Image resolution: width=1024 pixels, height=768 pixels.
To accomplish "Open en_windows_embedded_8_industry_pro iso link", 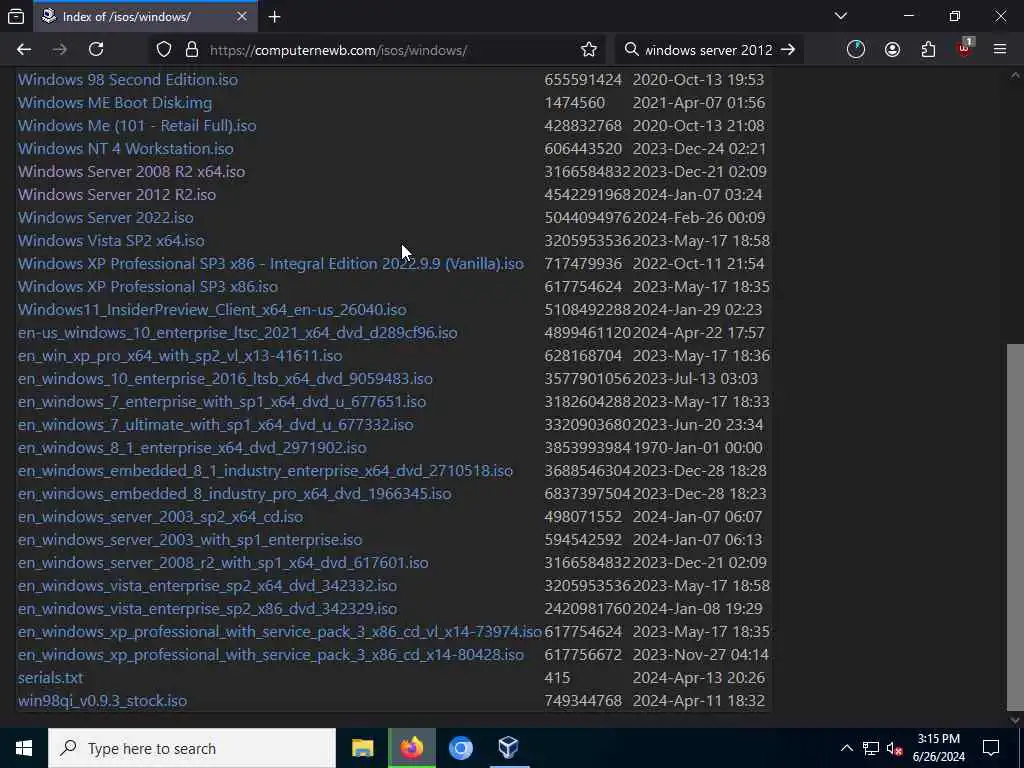I will pos(234,494).
